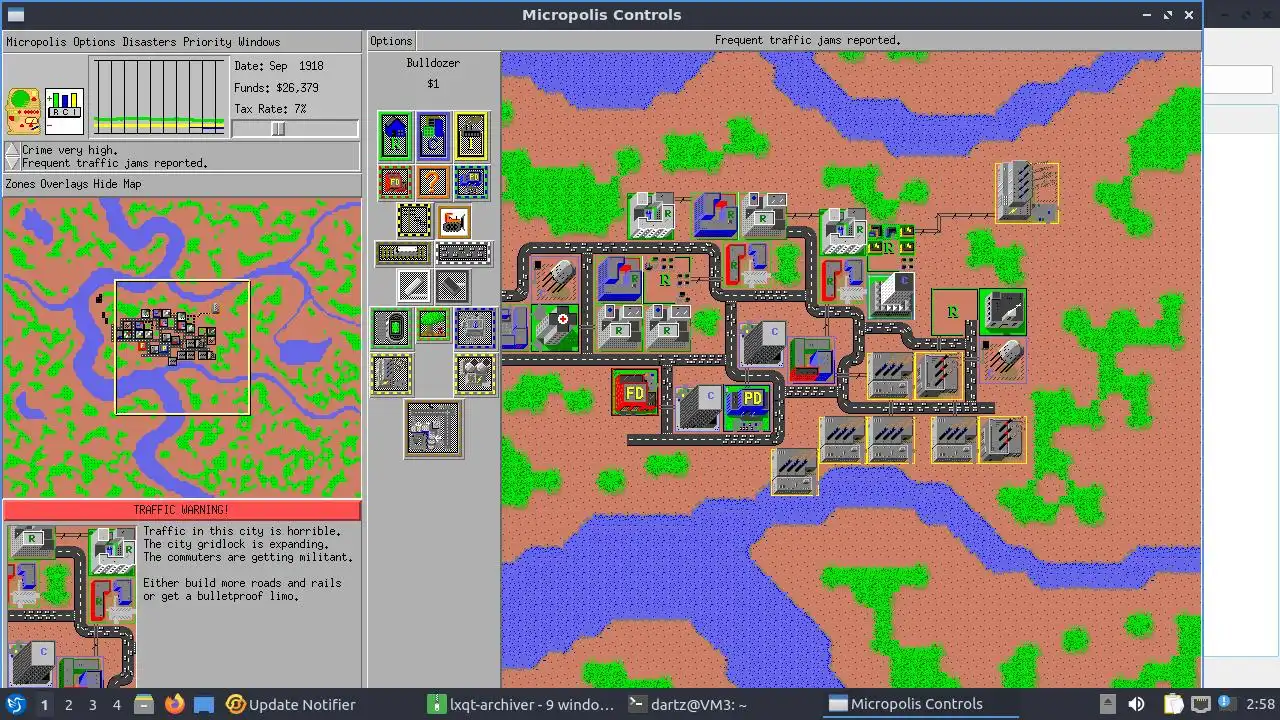Viewport: 1280px width, 720px height.
Task: Click the 2:58 taskbar clock
Action: tap(1260, 704)
